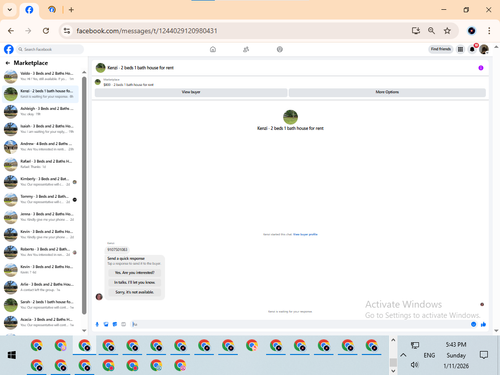Open a new browser tab

[x=71, y=10]
